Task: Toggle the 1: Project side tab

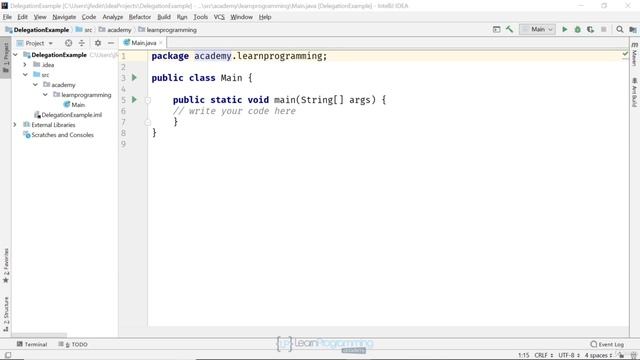Action: pos(6,58)
